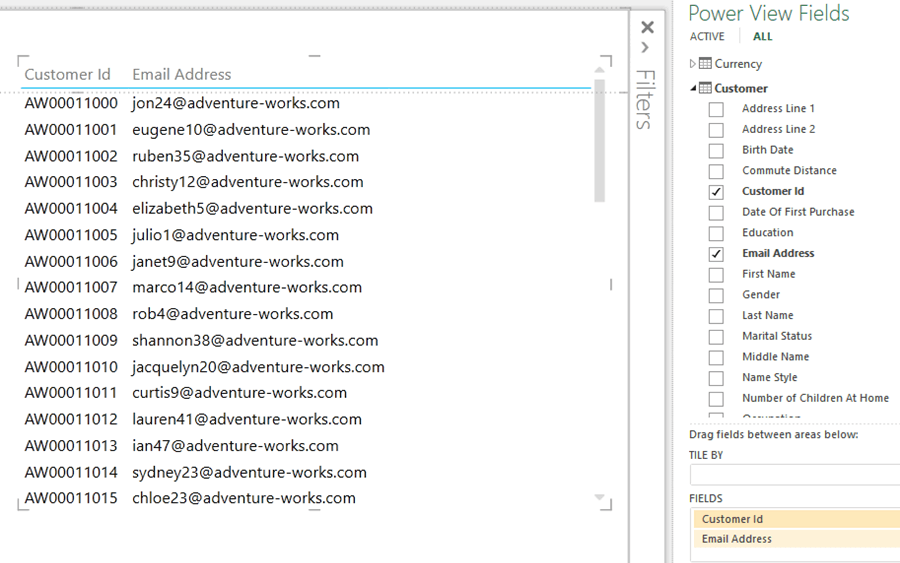Screen dimensions: 900x563
Task: Select the cell AW00011015
Action: point(71,498)
